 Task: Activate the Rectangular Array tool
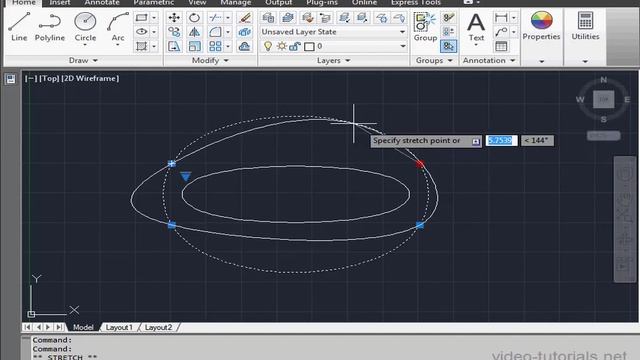coord(215,46)
